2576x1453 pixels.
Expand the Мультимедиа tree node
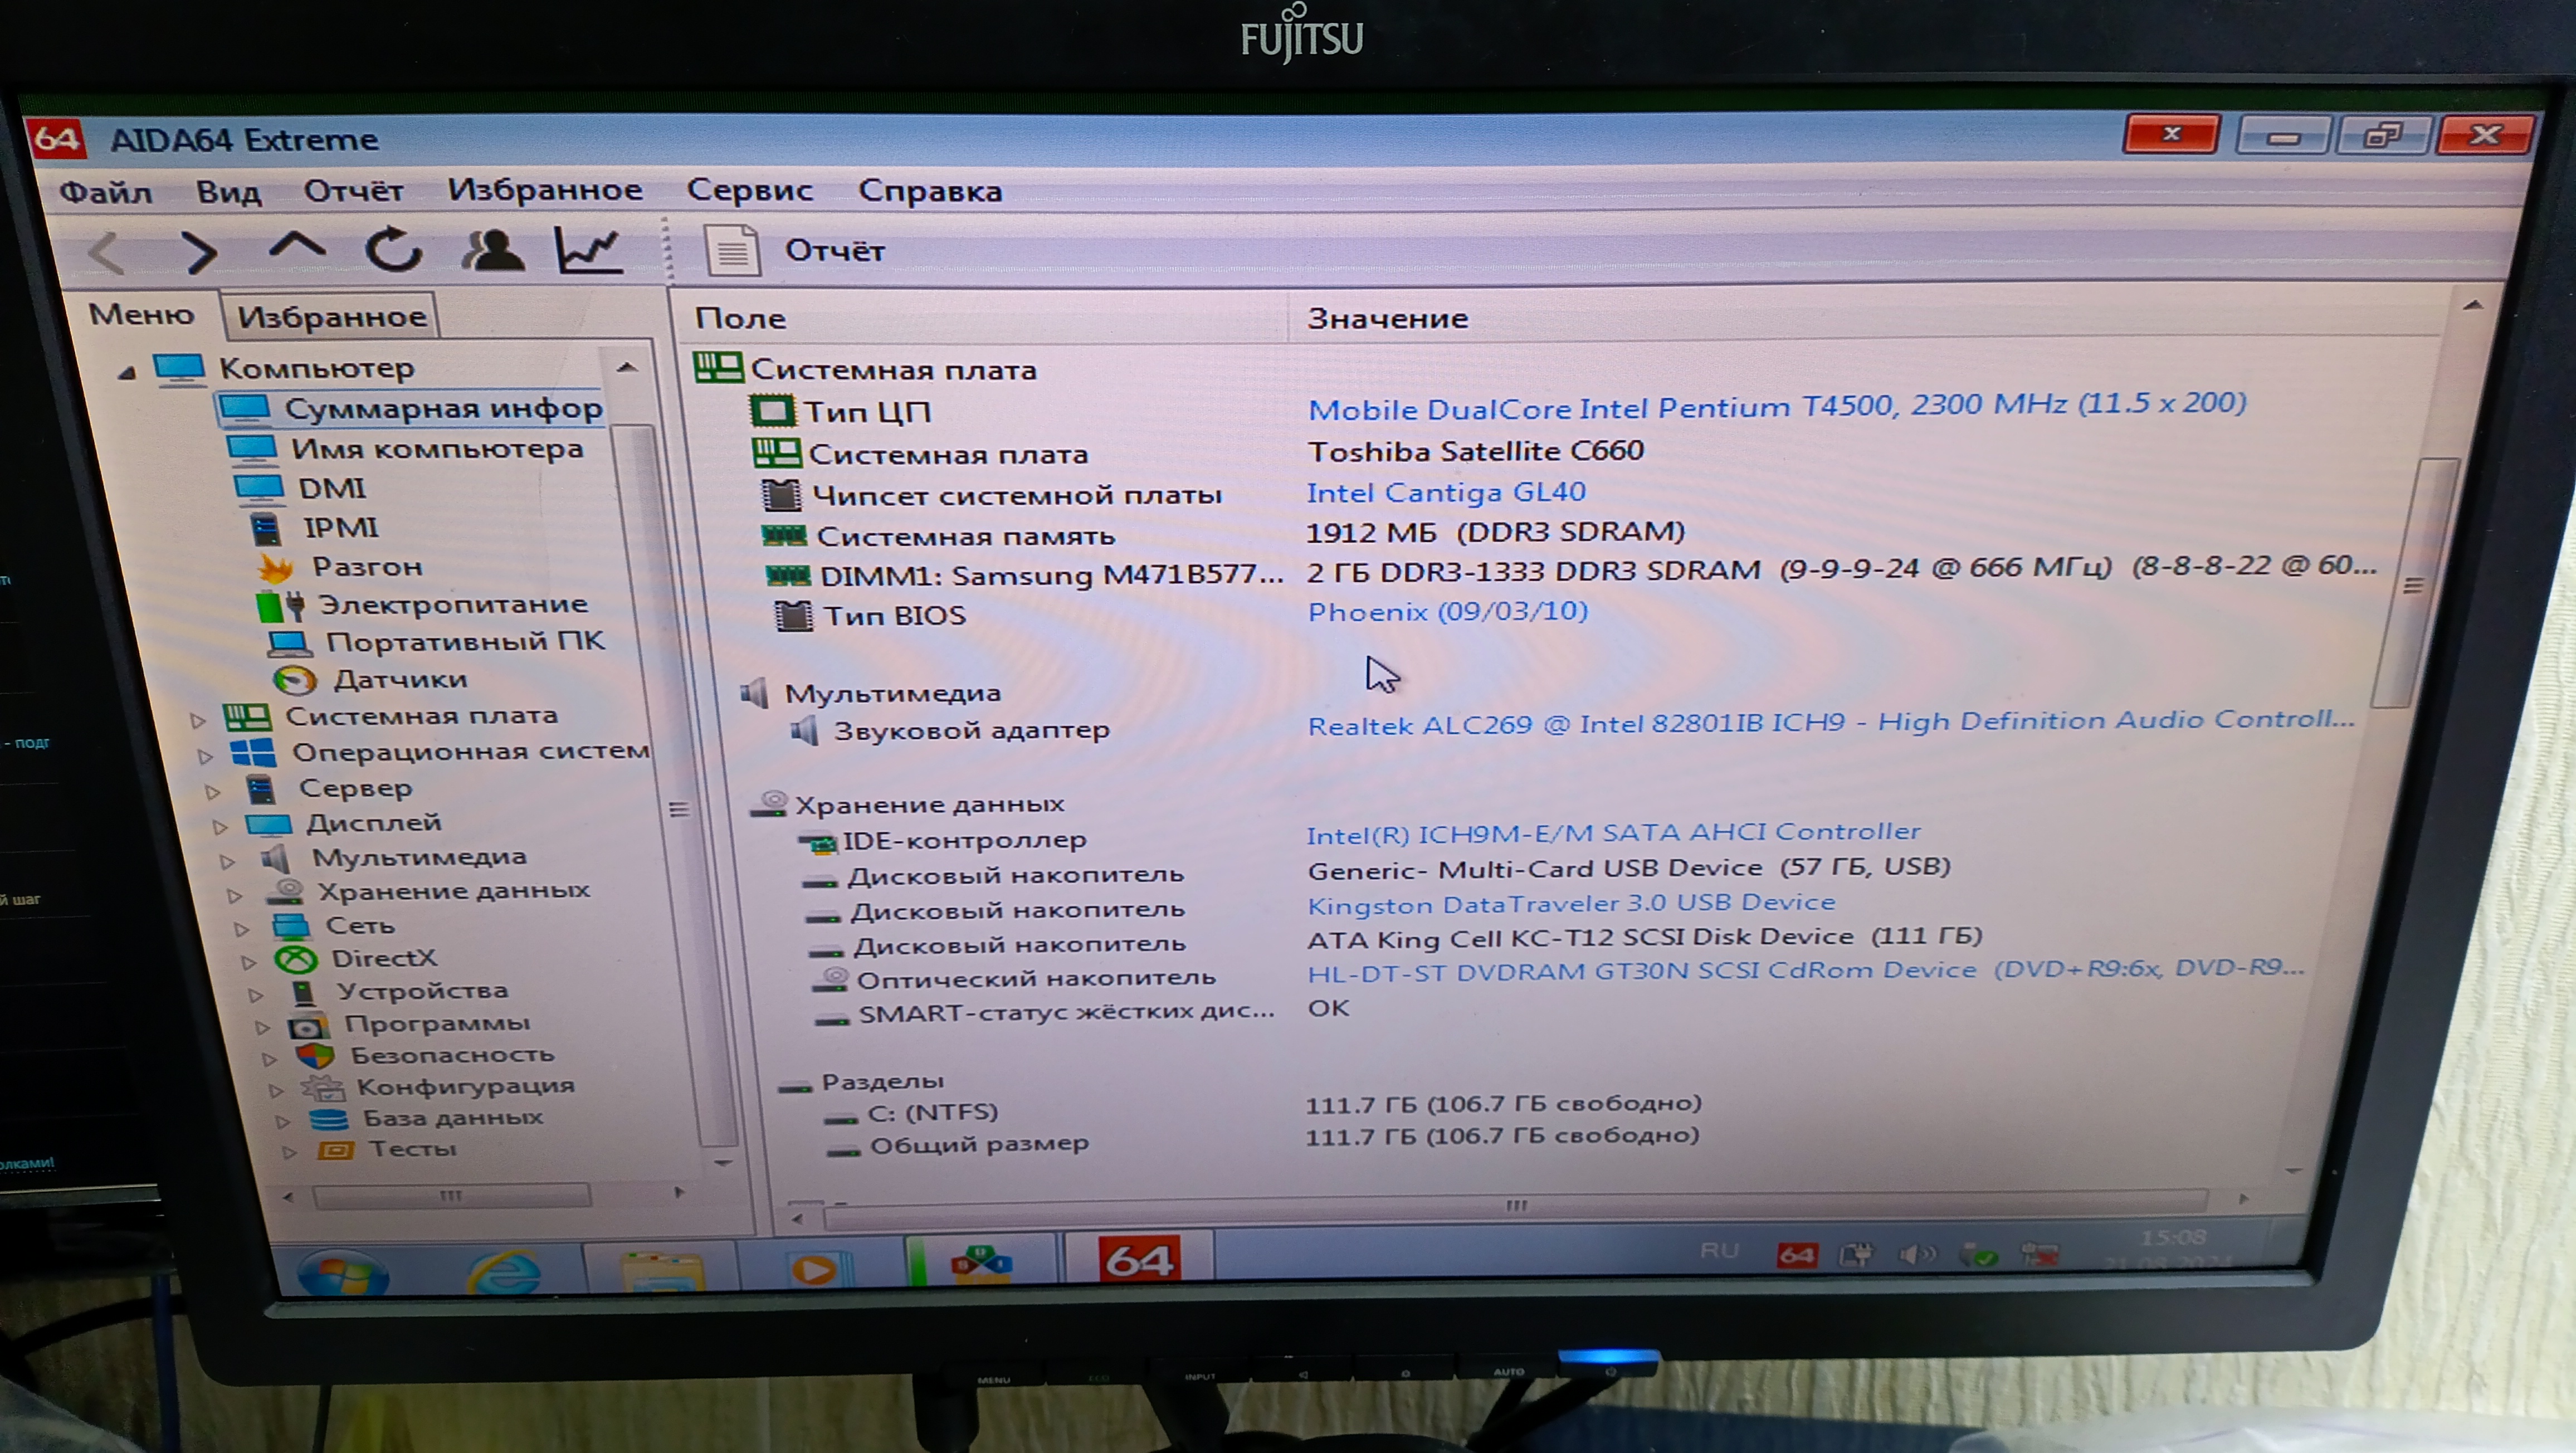click(227, 861)
